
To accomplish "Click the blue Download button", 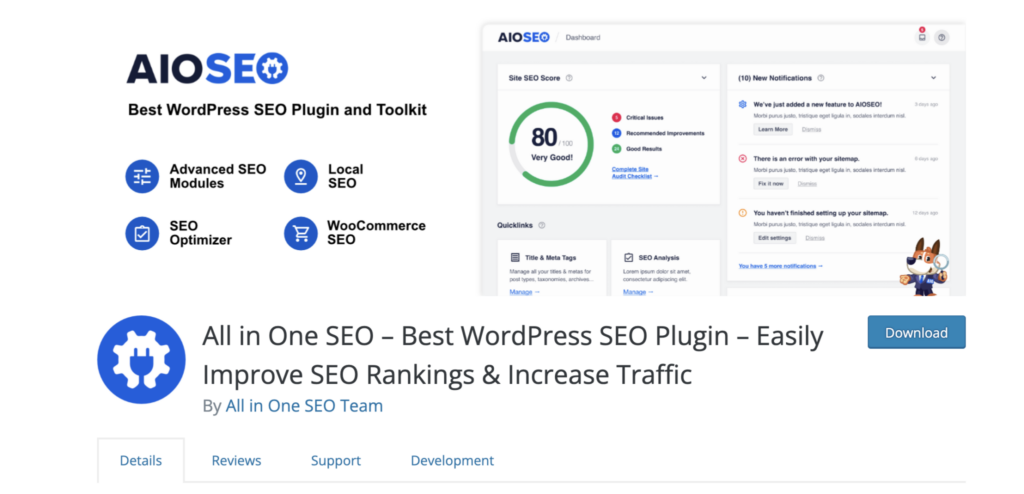I will (916, 333).
